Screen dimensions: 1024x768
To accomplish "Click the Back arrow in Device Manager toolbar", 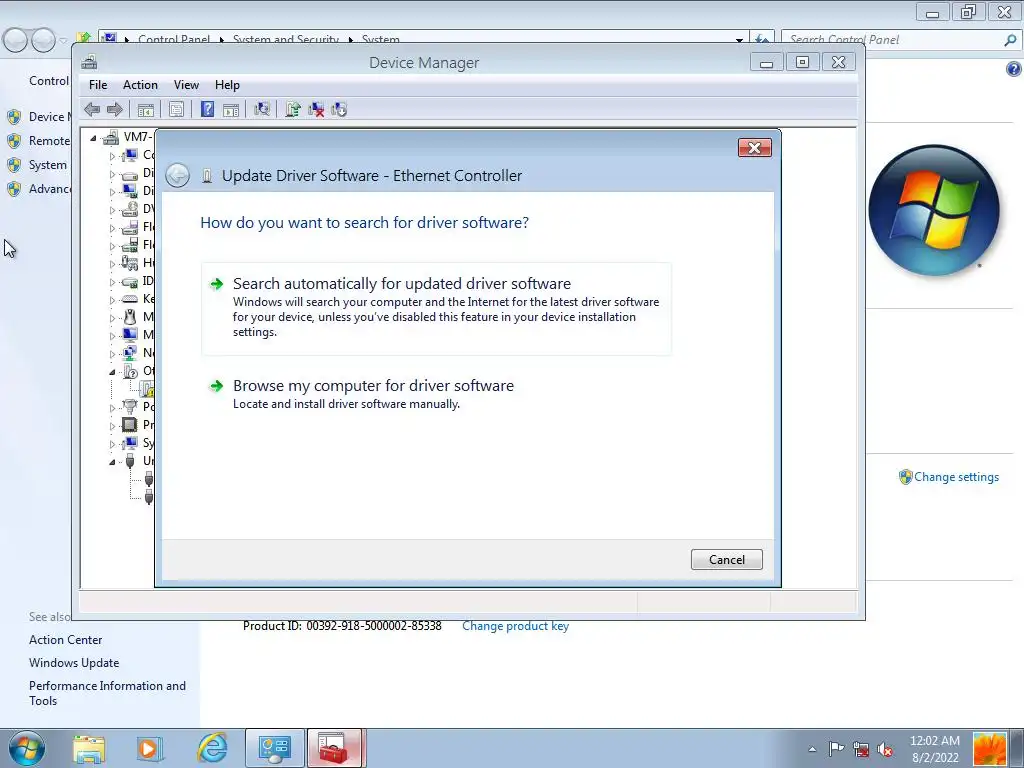I will (x=92, y=110).
